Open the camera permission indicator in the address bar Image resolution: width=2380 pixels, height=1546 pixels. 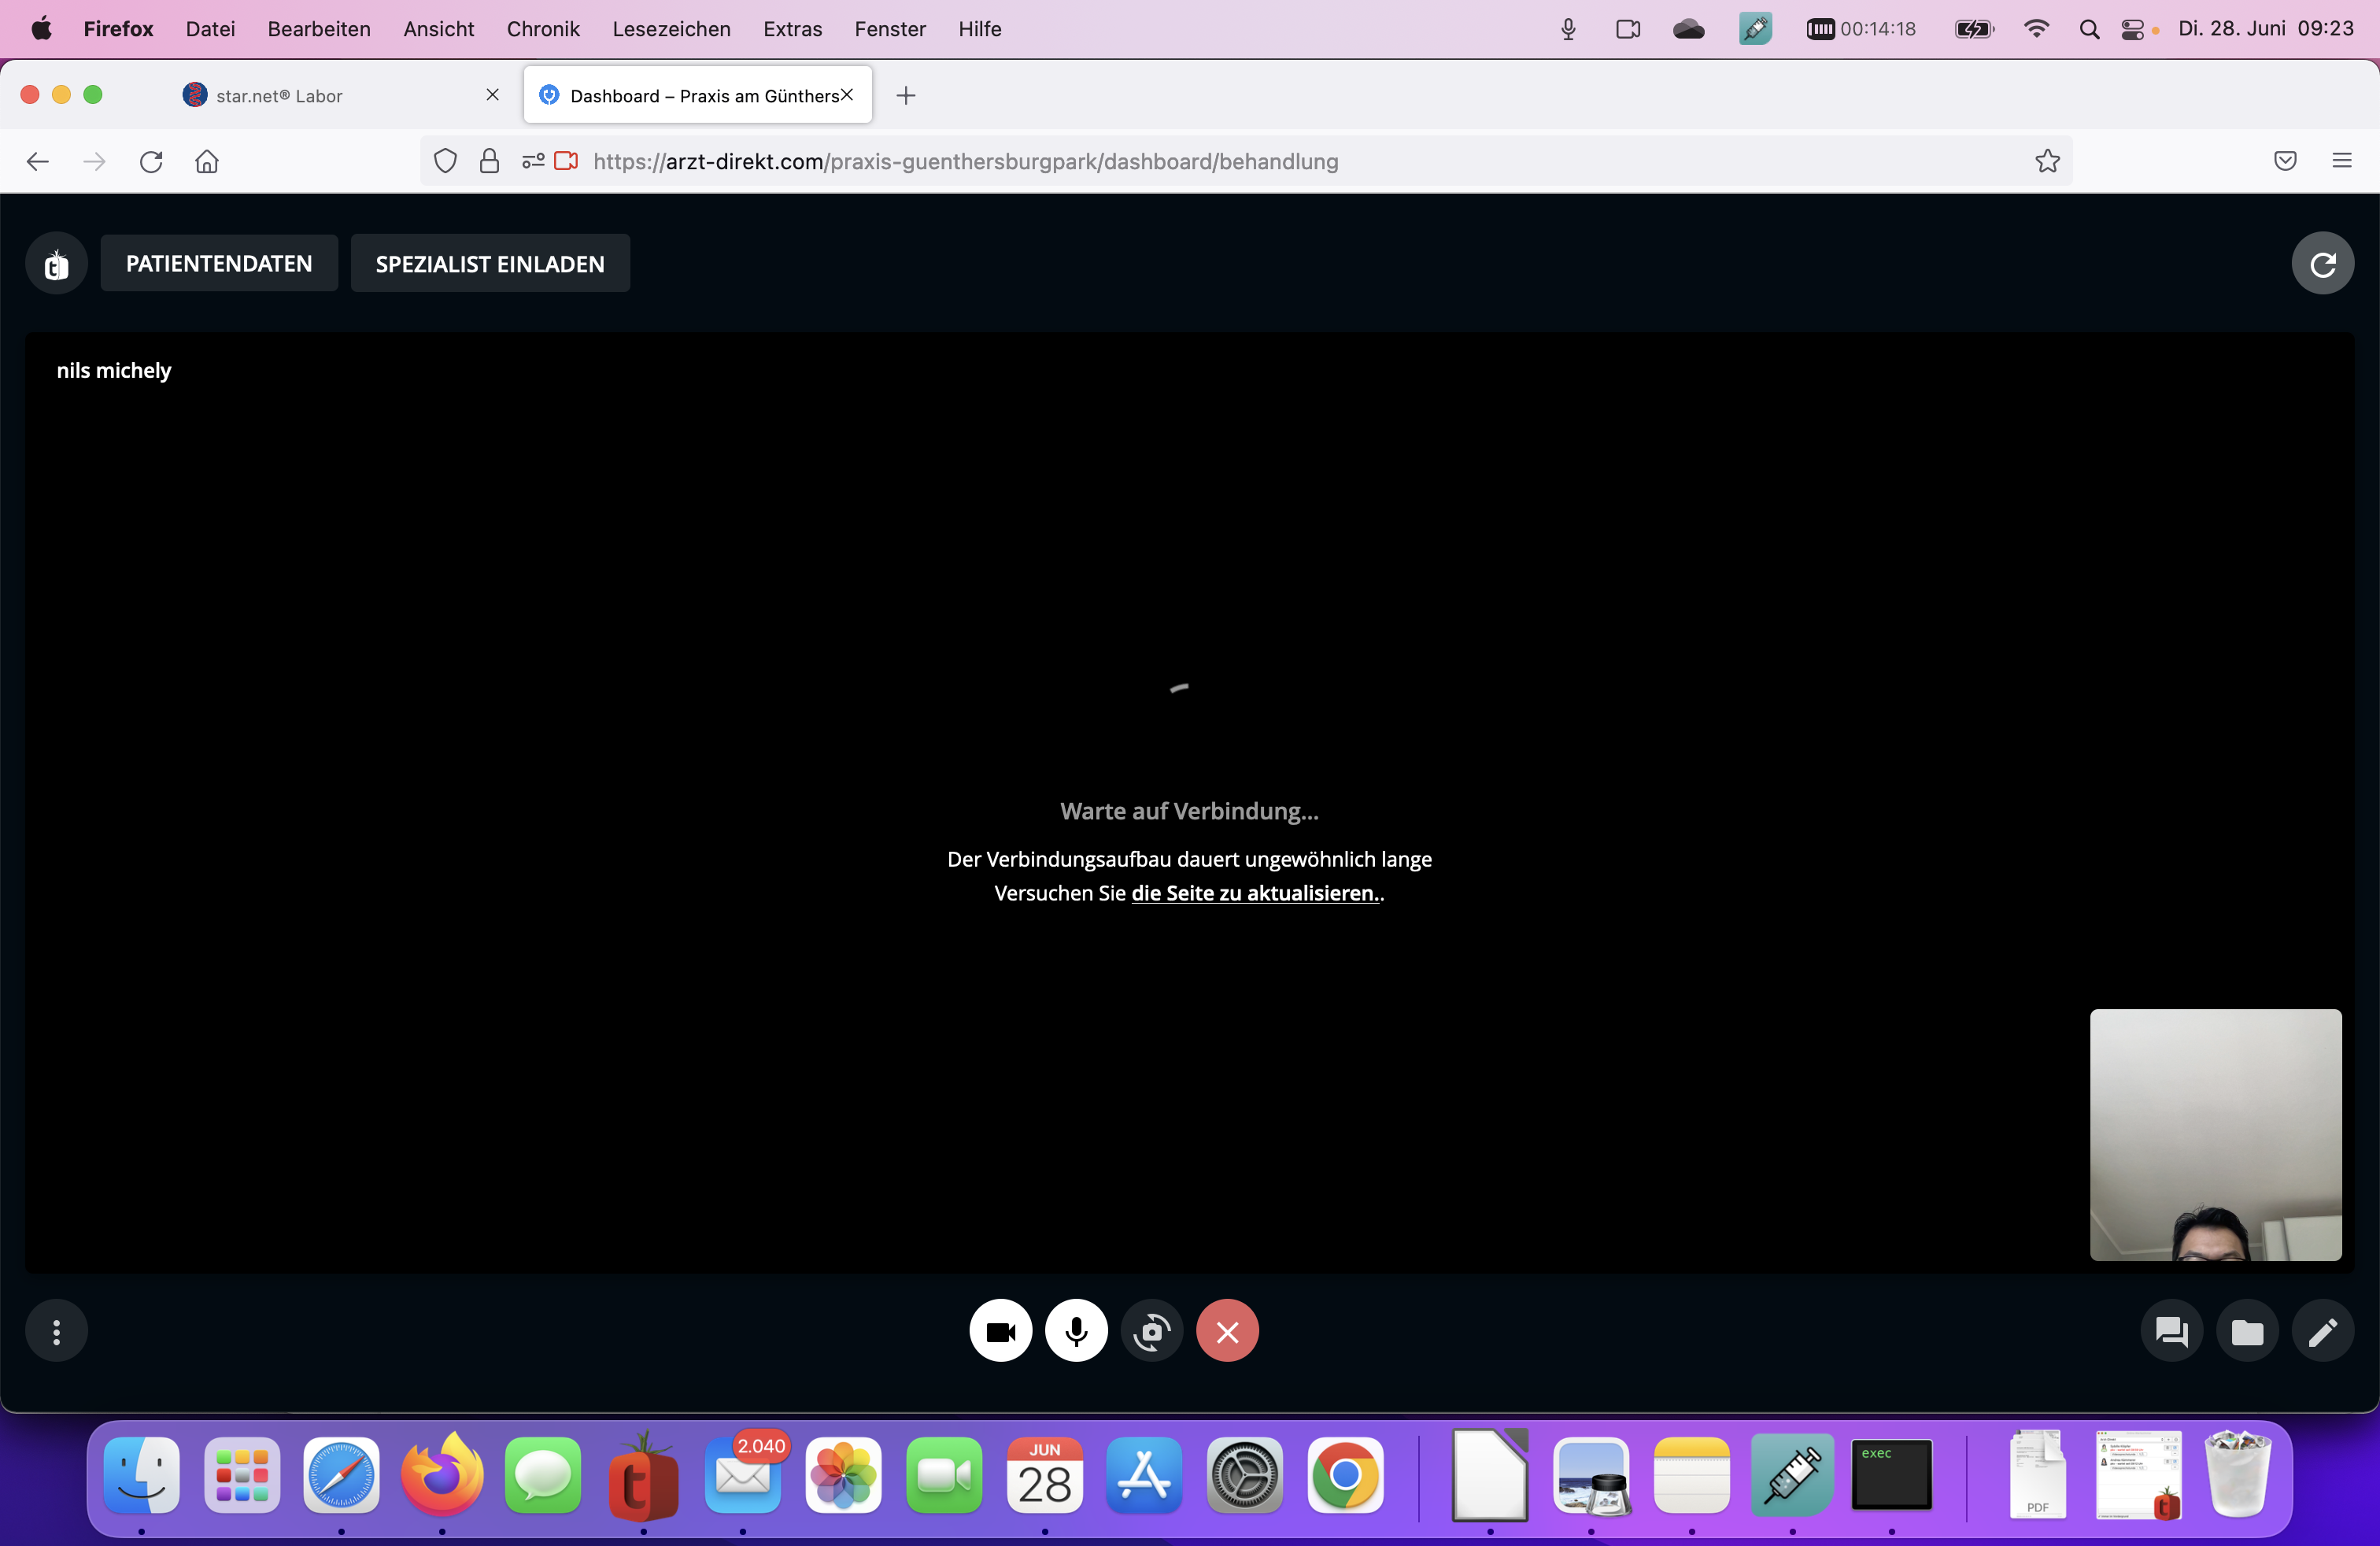566,161
